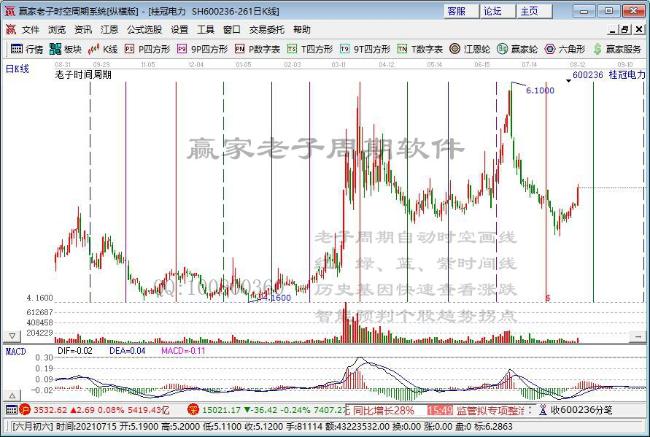
Task: Click the 论坛 forum button
Action: tap(497, 11)
